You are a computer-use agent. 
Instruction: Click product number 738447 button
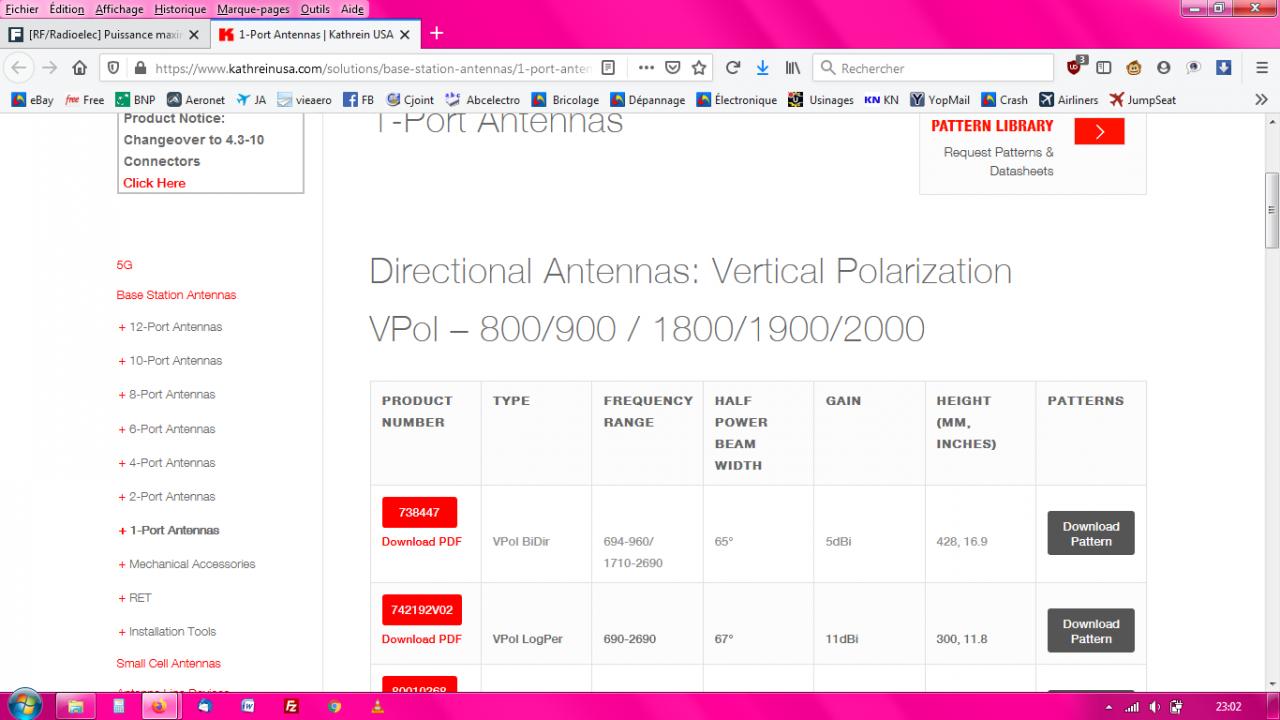tap(419, 512)
